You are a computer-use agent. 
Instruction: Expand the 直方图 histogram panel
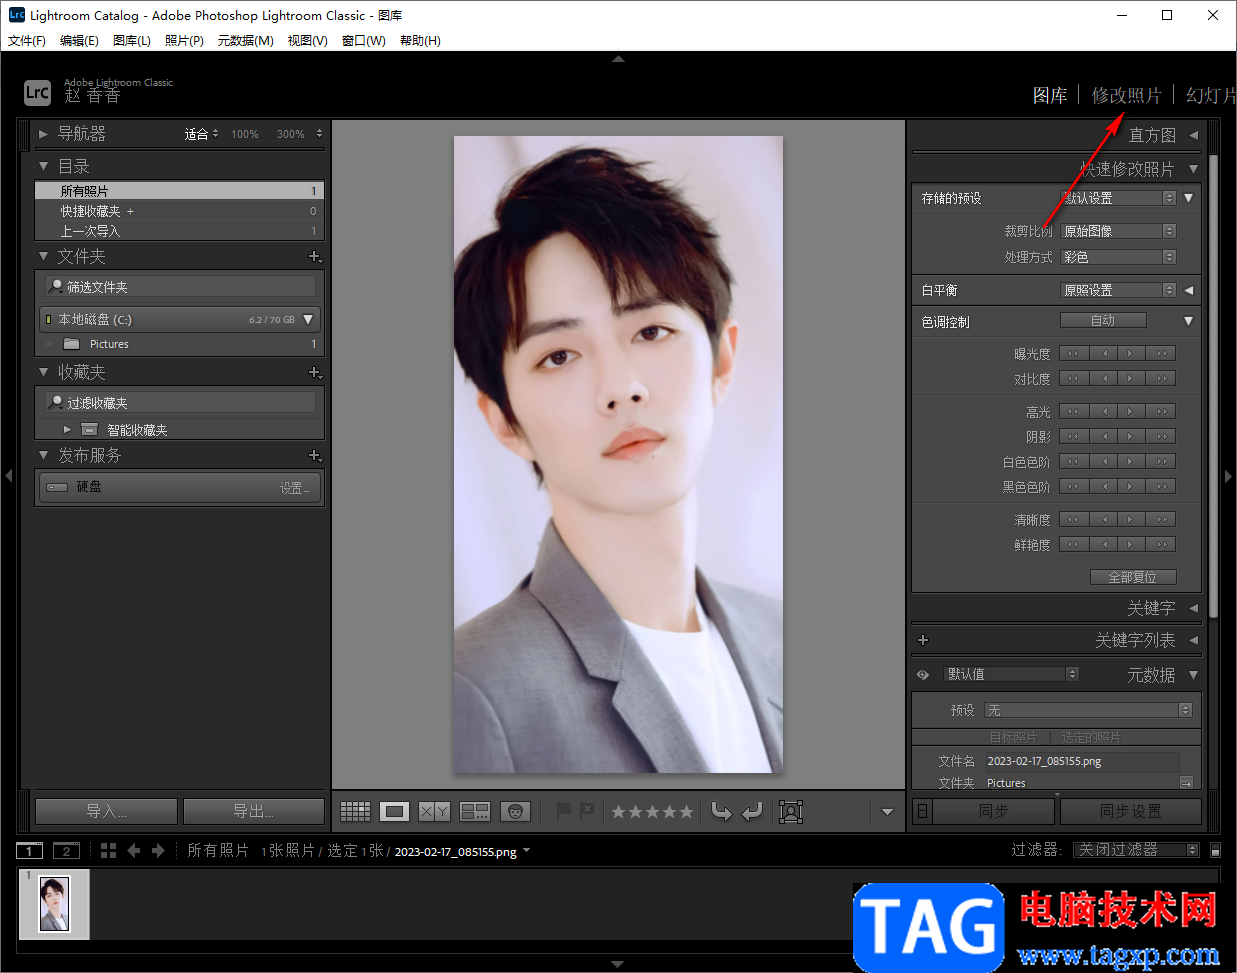click(x=1193, y=135)
